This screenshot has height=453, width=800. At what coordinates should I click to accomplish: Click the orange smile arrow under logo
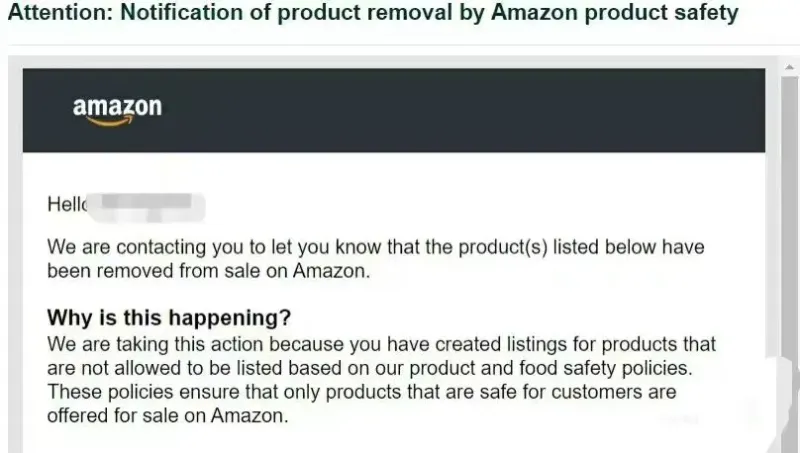pos(111,123)
